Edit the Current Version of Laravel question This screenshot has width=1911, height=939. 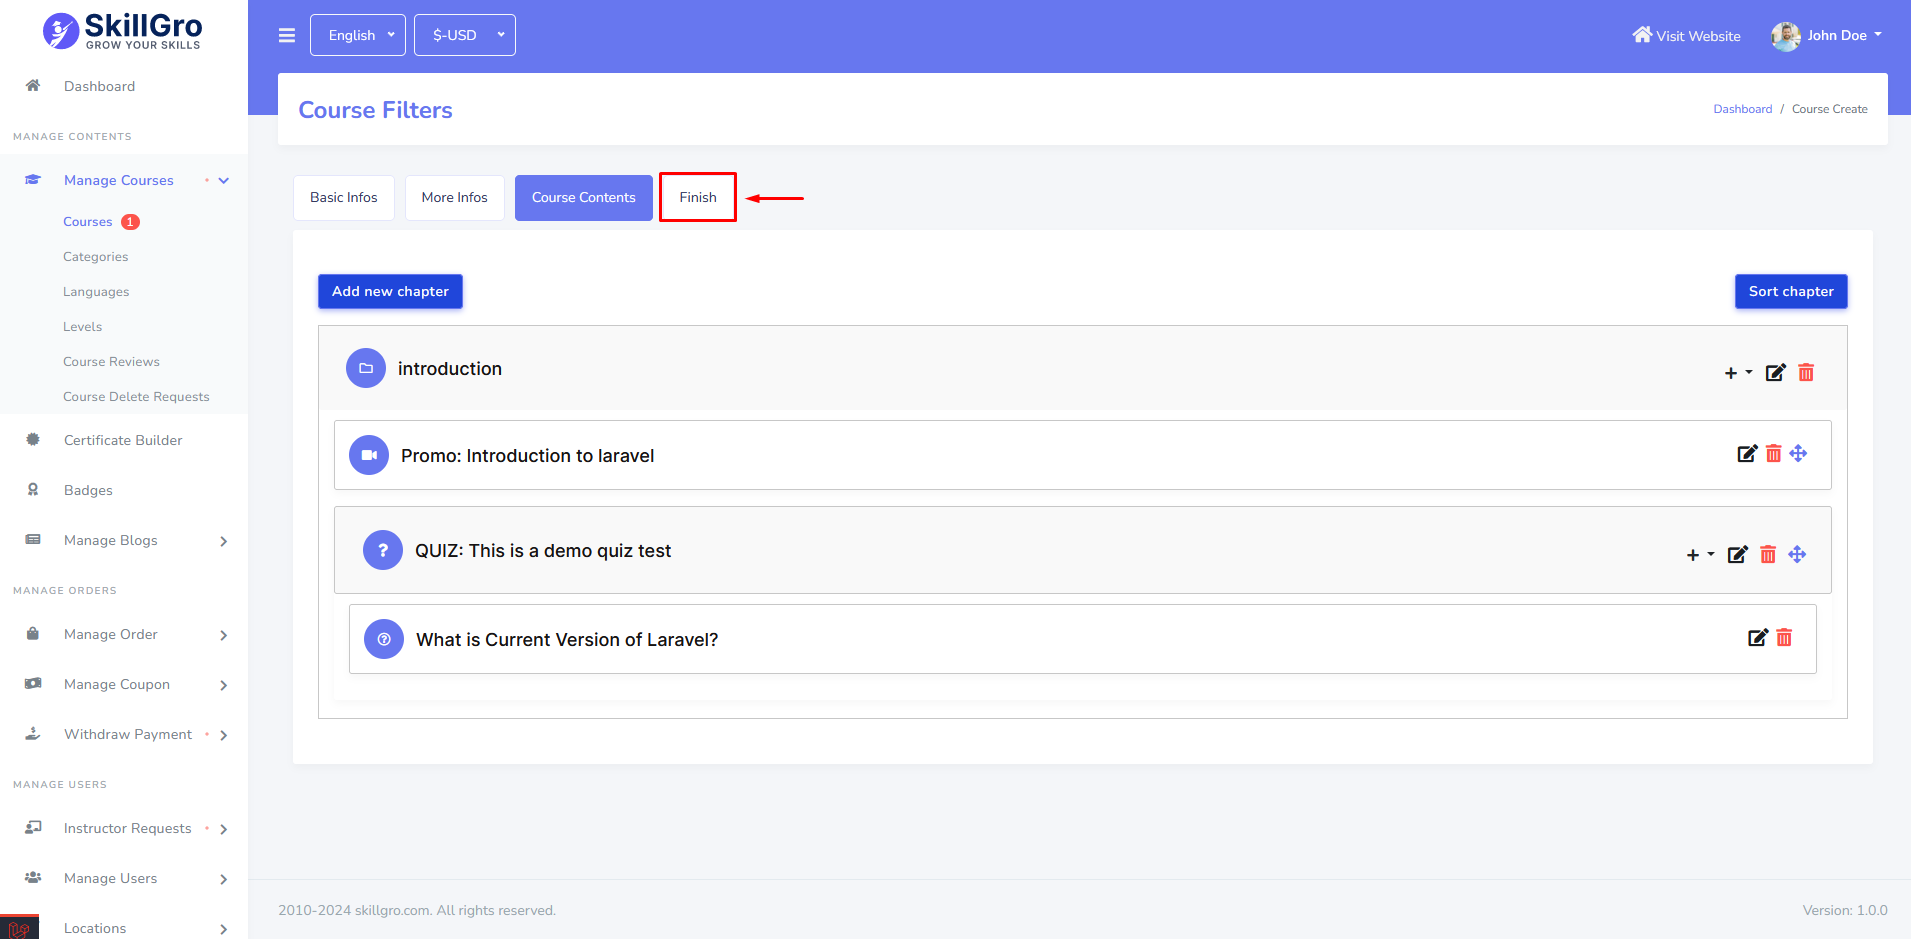pos(1758,637)
